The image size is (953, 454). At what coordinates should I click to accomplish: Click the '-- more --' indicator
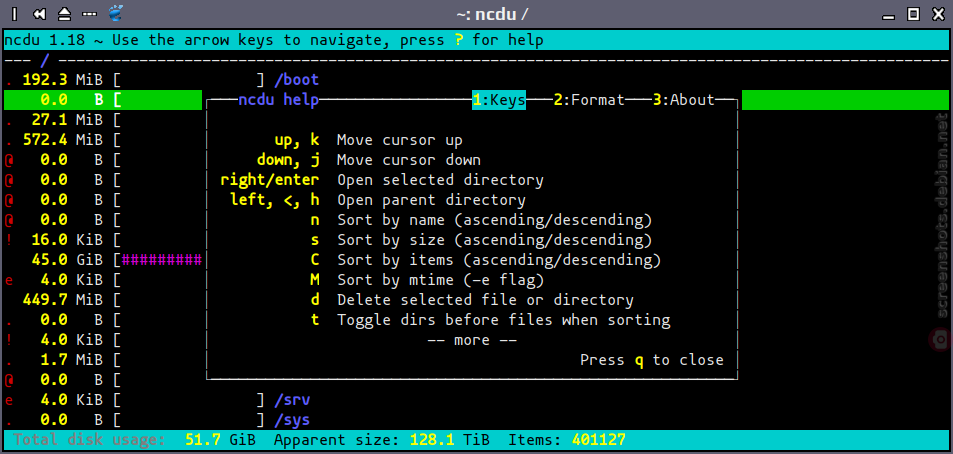tap(472, 340)
